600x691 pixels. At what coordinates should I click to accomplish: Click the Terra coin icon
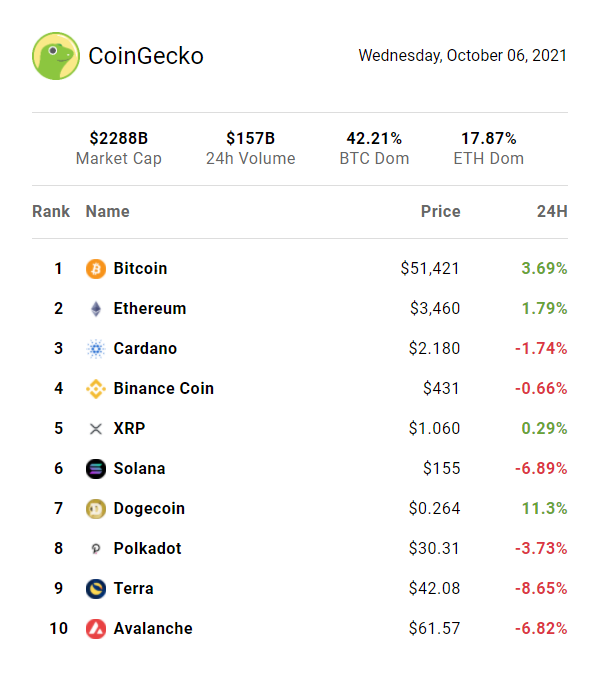coord(96,589)
